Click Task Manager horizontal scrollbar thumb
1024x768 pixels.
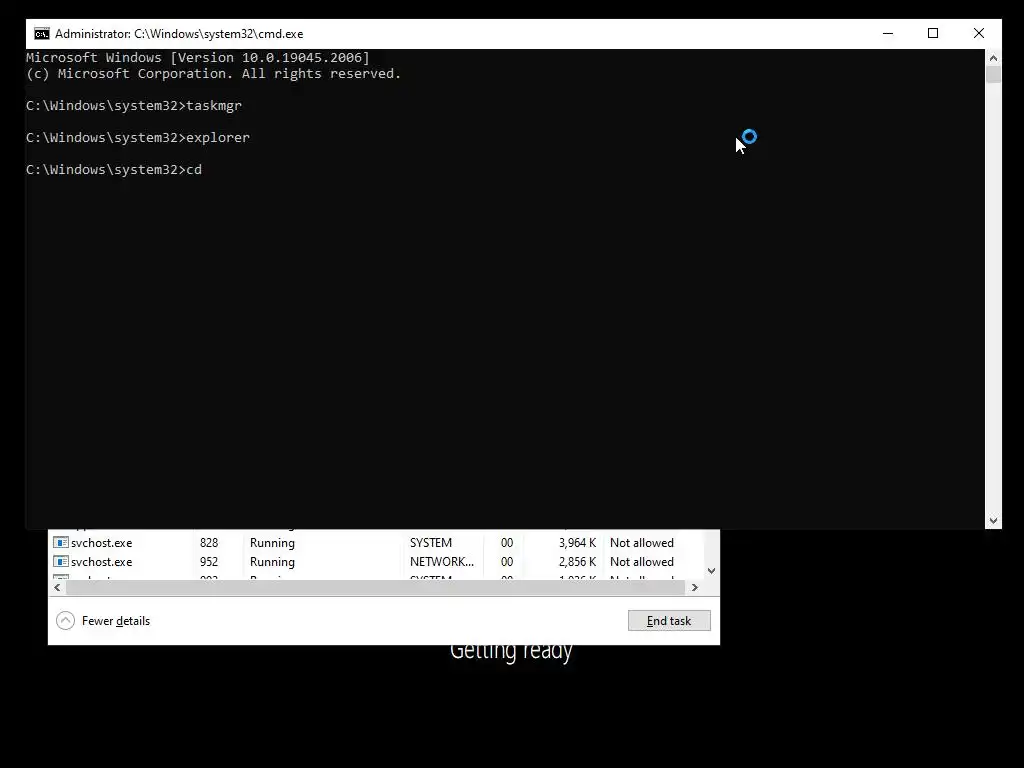point(375,587)
